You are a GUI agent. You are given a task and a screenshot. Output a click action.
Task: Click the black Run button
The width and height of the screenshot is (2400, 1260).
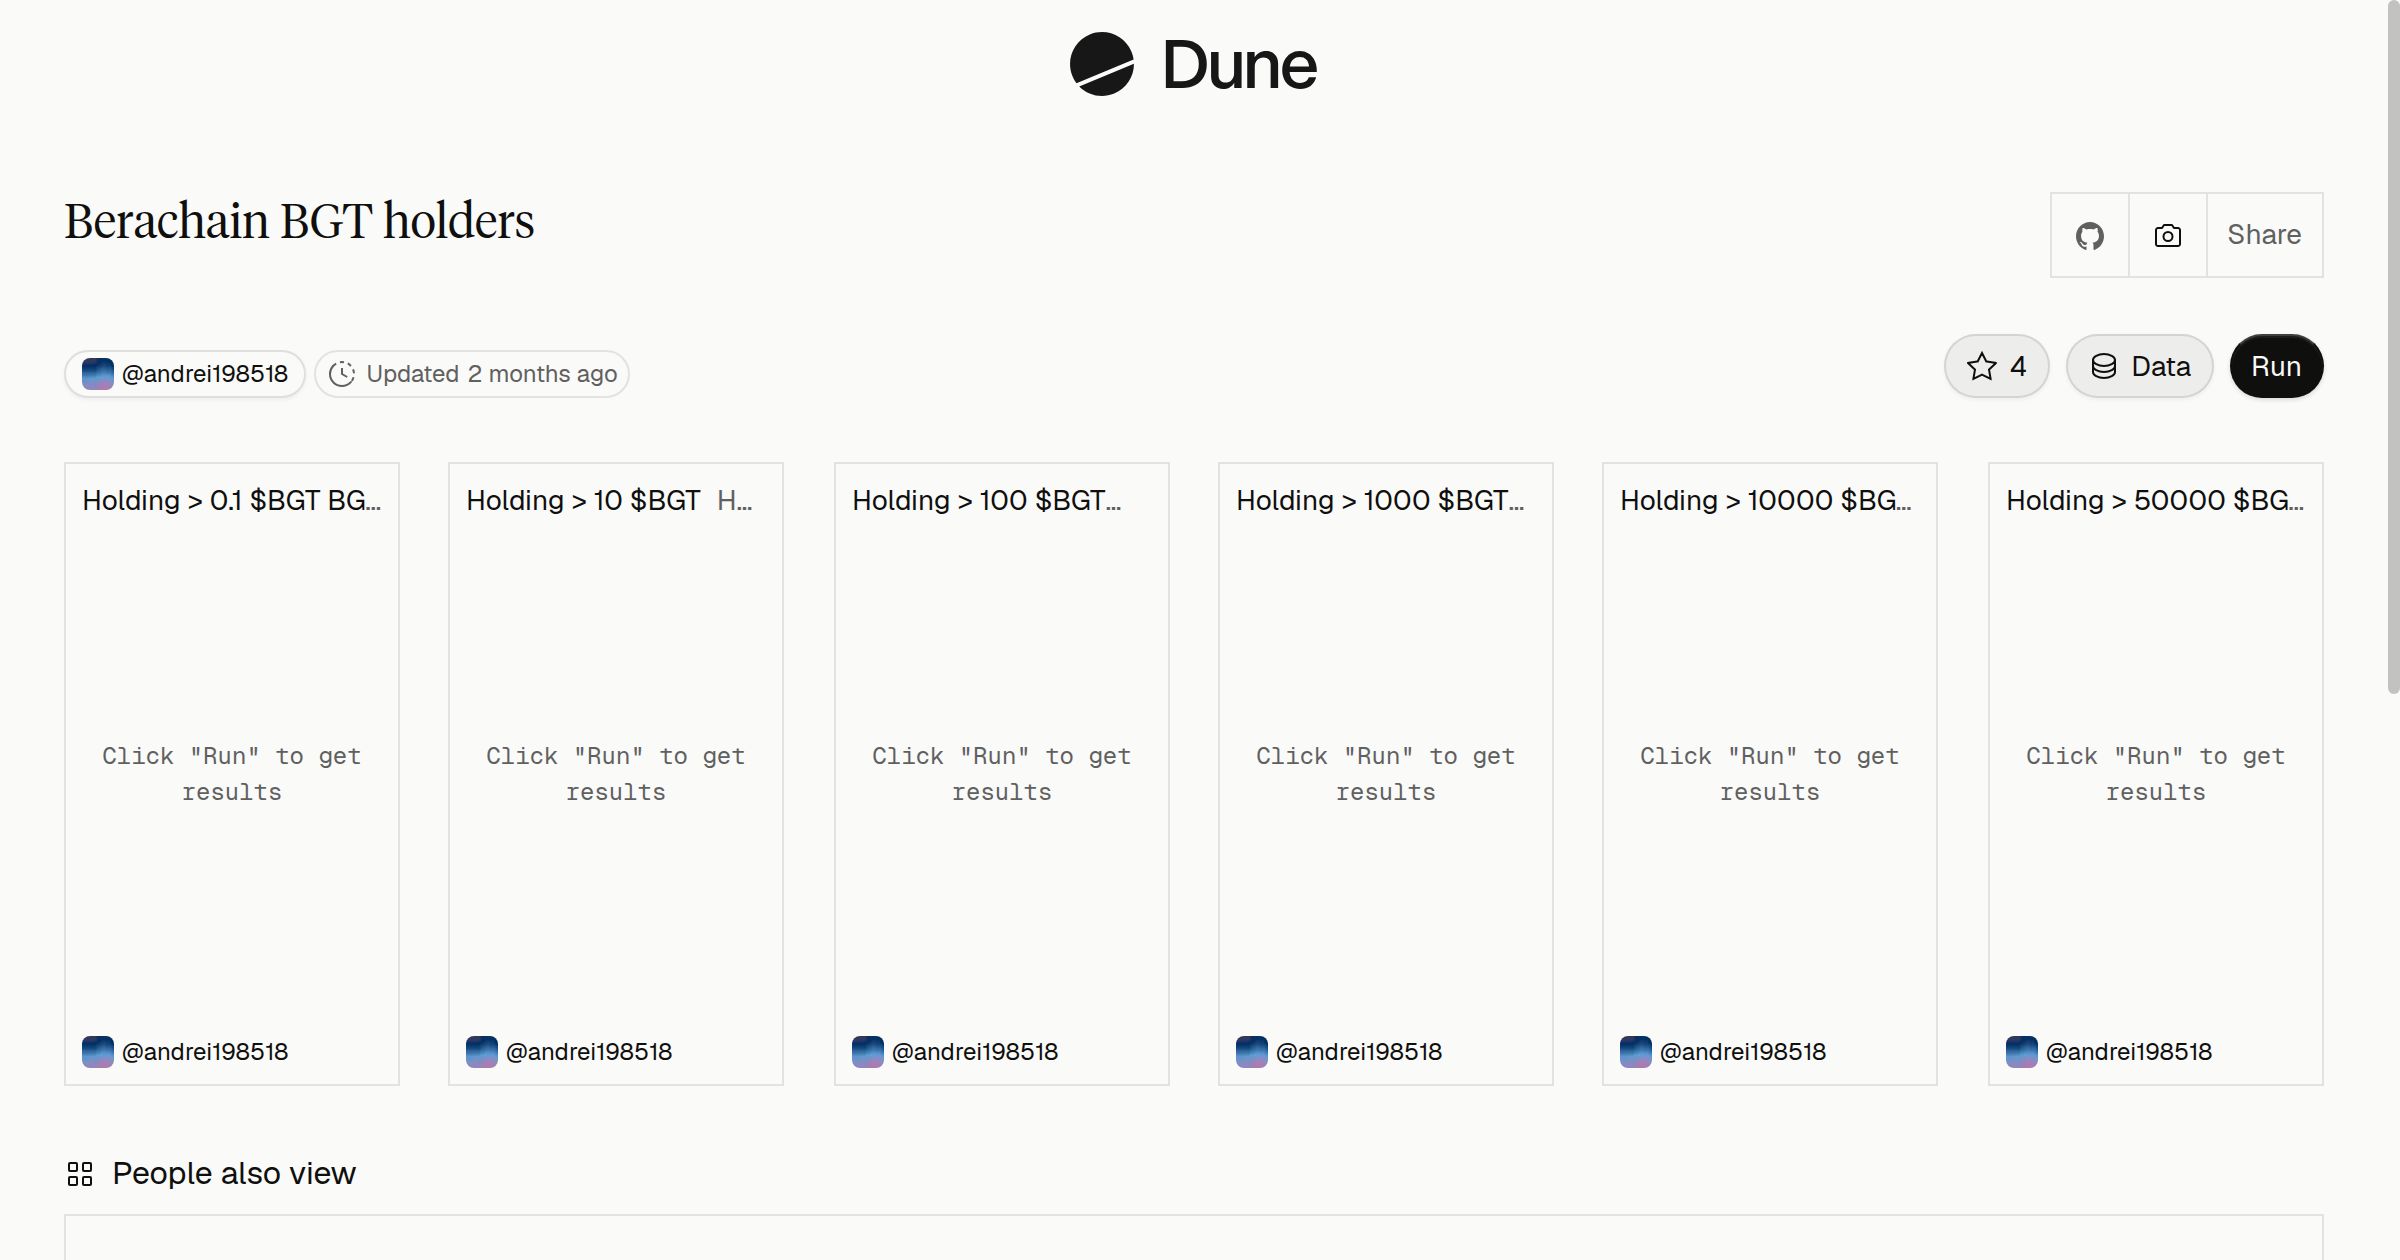click(x=2276, y=366)
